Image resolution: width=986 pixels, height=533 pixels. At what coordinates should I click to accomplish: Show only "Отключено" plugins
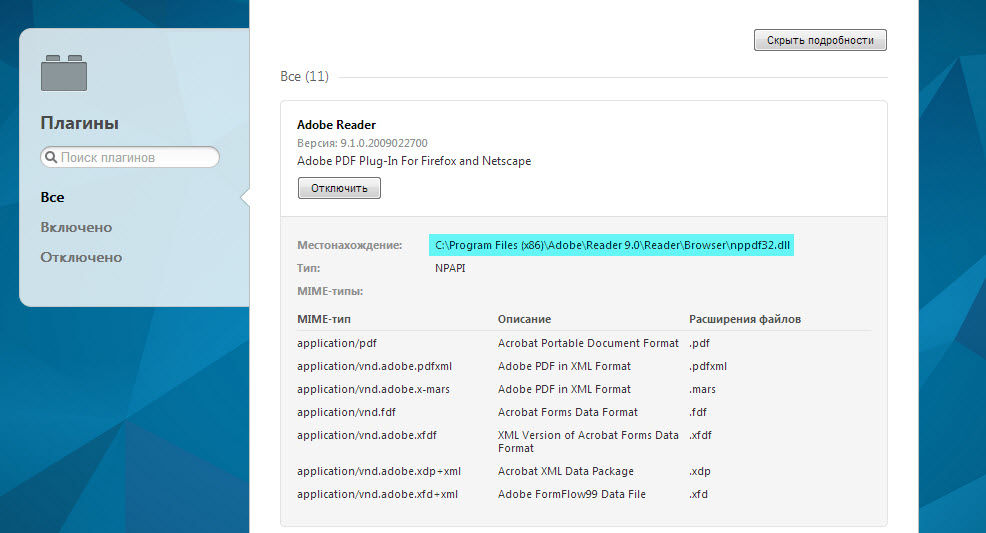point(81,258)
